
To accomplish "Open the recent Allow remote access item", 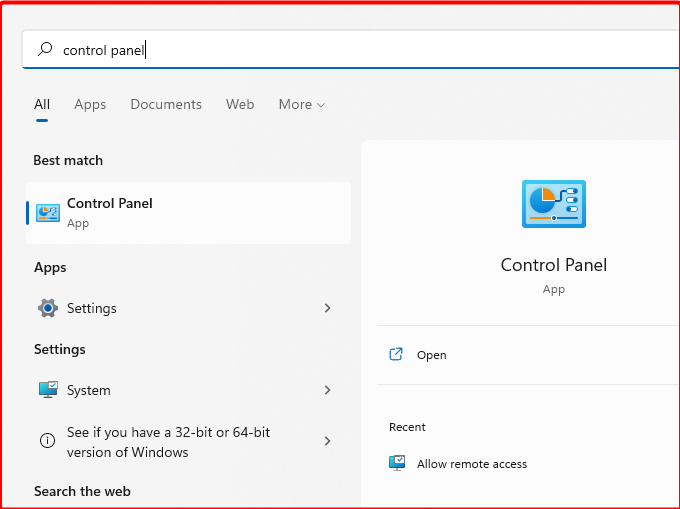I will tap(472, 464).
